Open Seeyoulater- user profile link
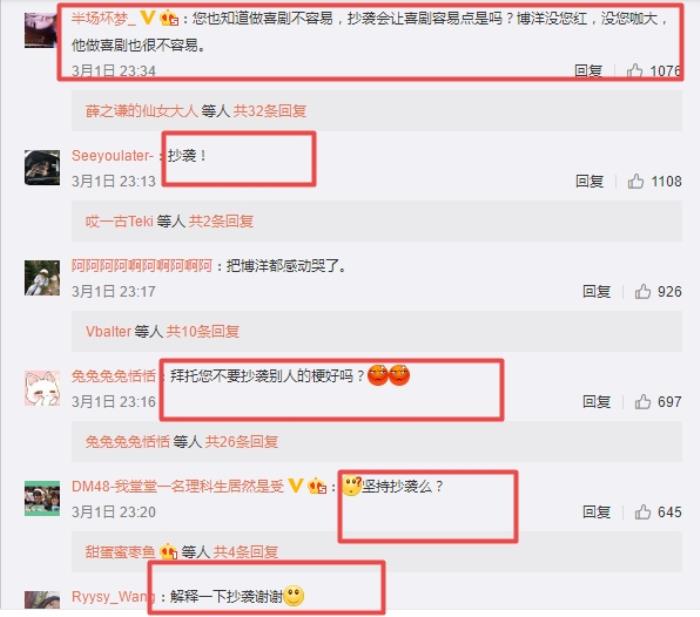 point(112,155)
